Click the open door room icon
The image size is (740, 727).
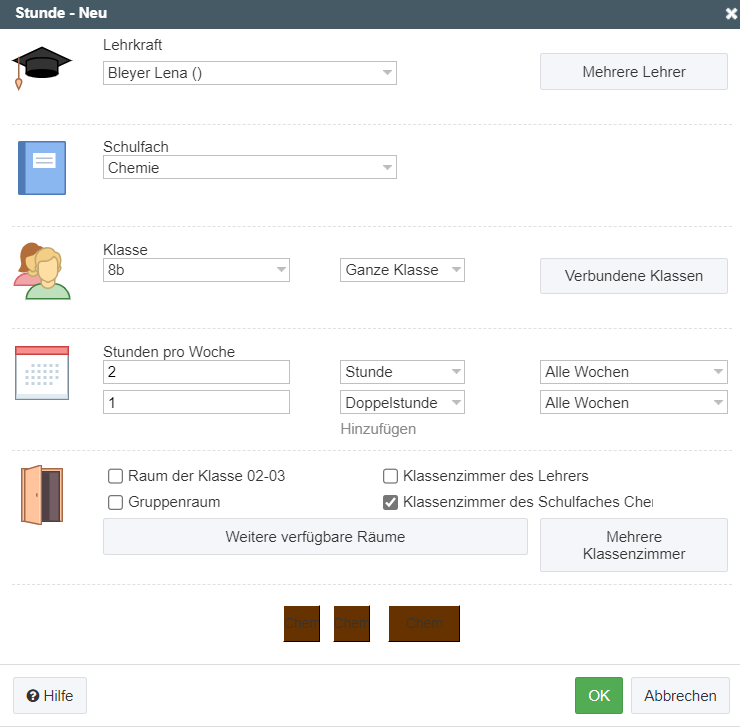pyautogui.click(x=42, y=495)
